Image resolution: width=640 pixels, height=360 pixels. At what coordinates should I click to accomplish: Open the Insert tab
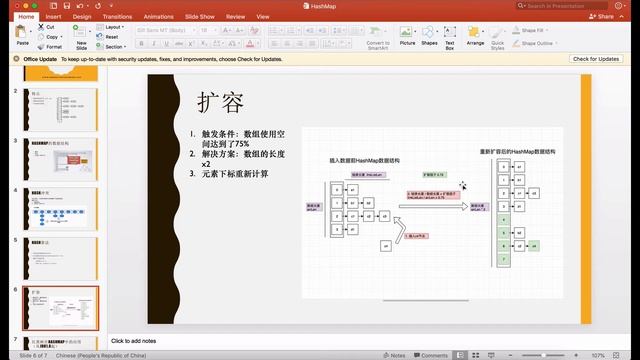coord(53,17)
